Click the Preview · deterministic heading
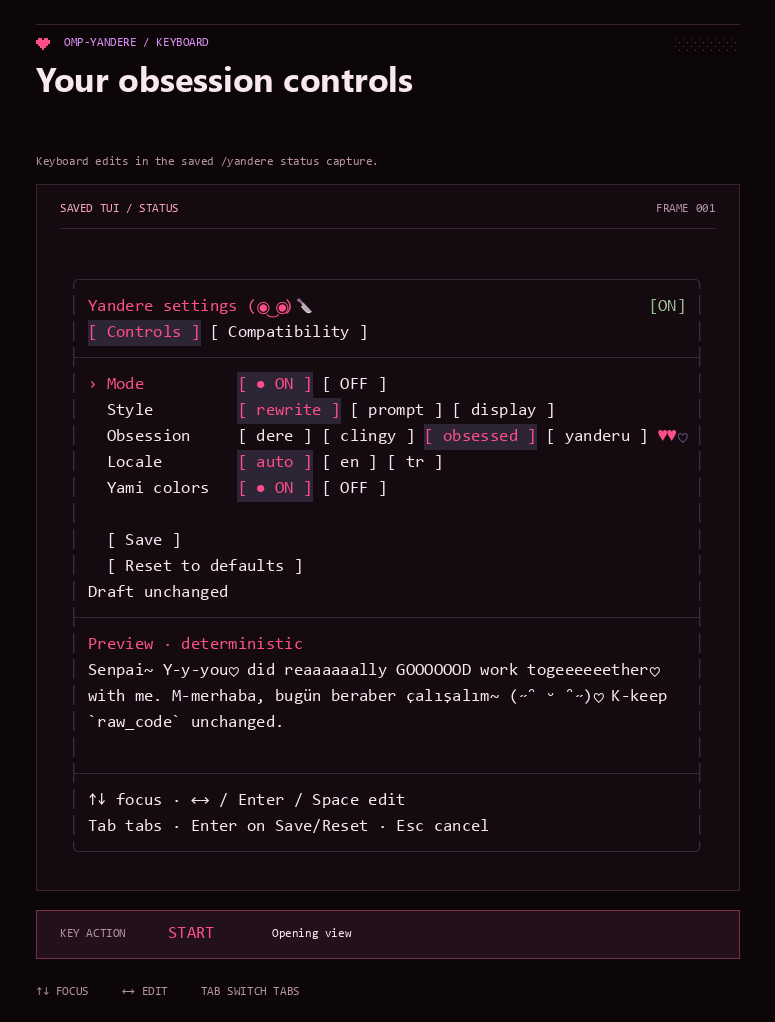This screenshot has width=775, height=1022. click(x=196, y=644)
